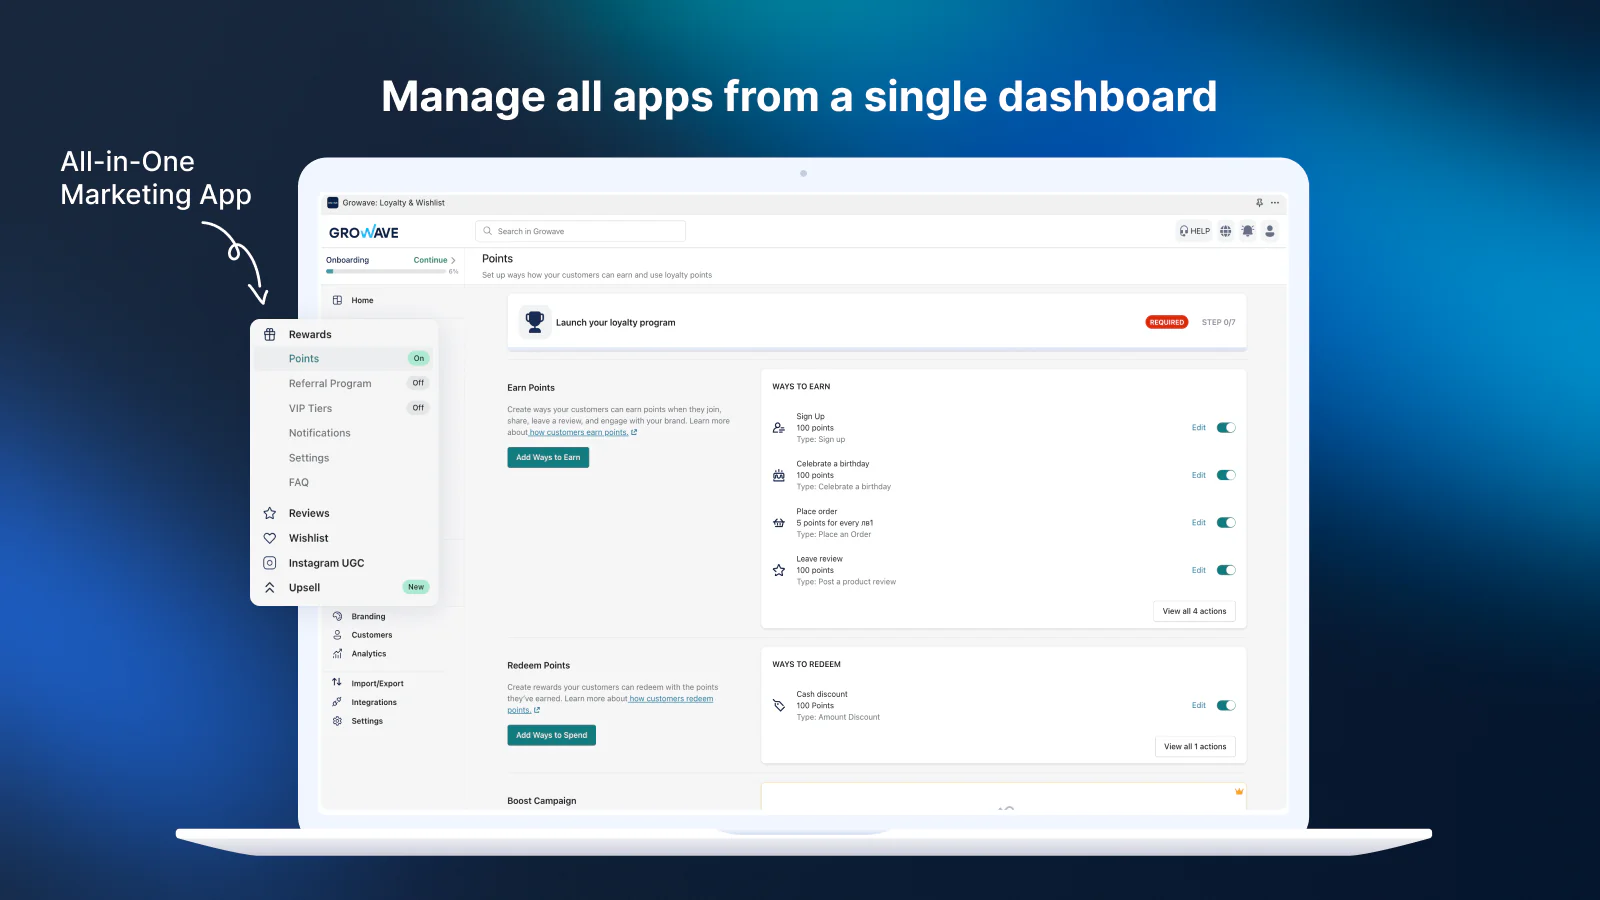This screenshot has height=900, width=1600.
Task: Open the user profile icon
Action: [x=1269, y=231]
